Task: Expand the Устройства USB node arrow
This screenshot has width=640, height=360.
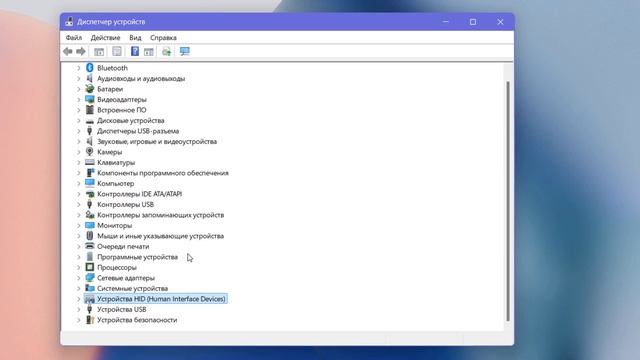Action: [79, 309]
